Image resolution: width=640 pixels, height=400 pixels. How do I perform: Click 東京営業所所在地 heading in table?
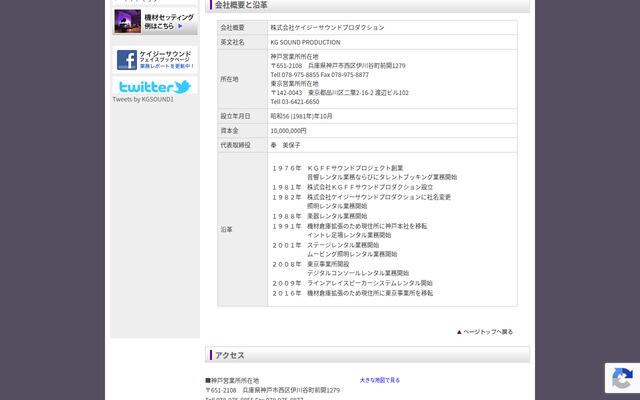(294, 84)
